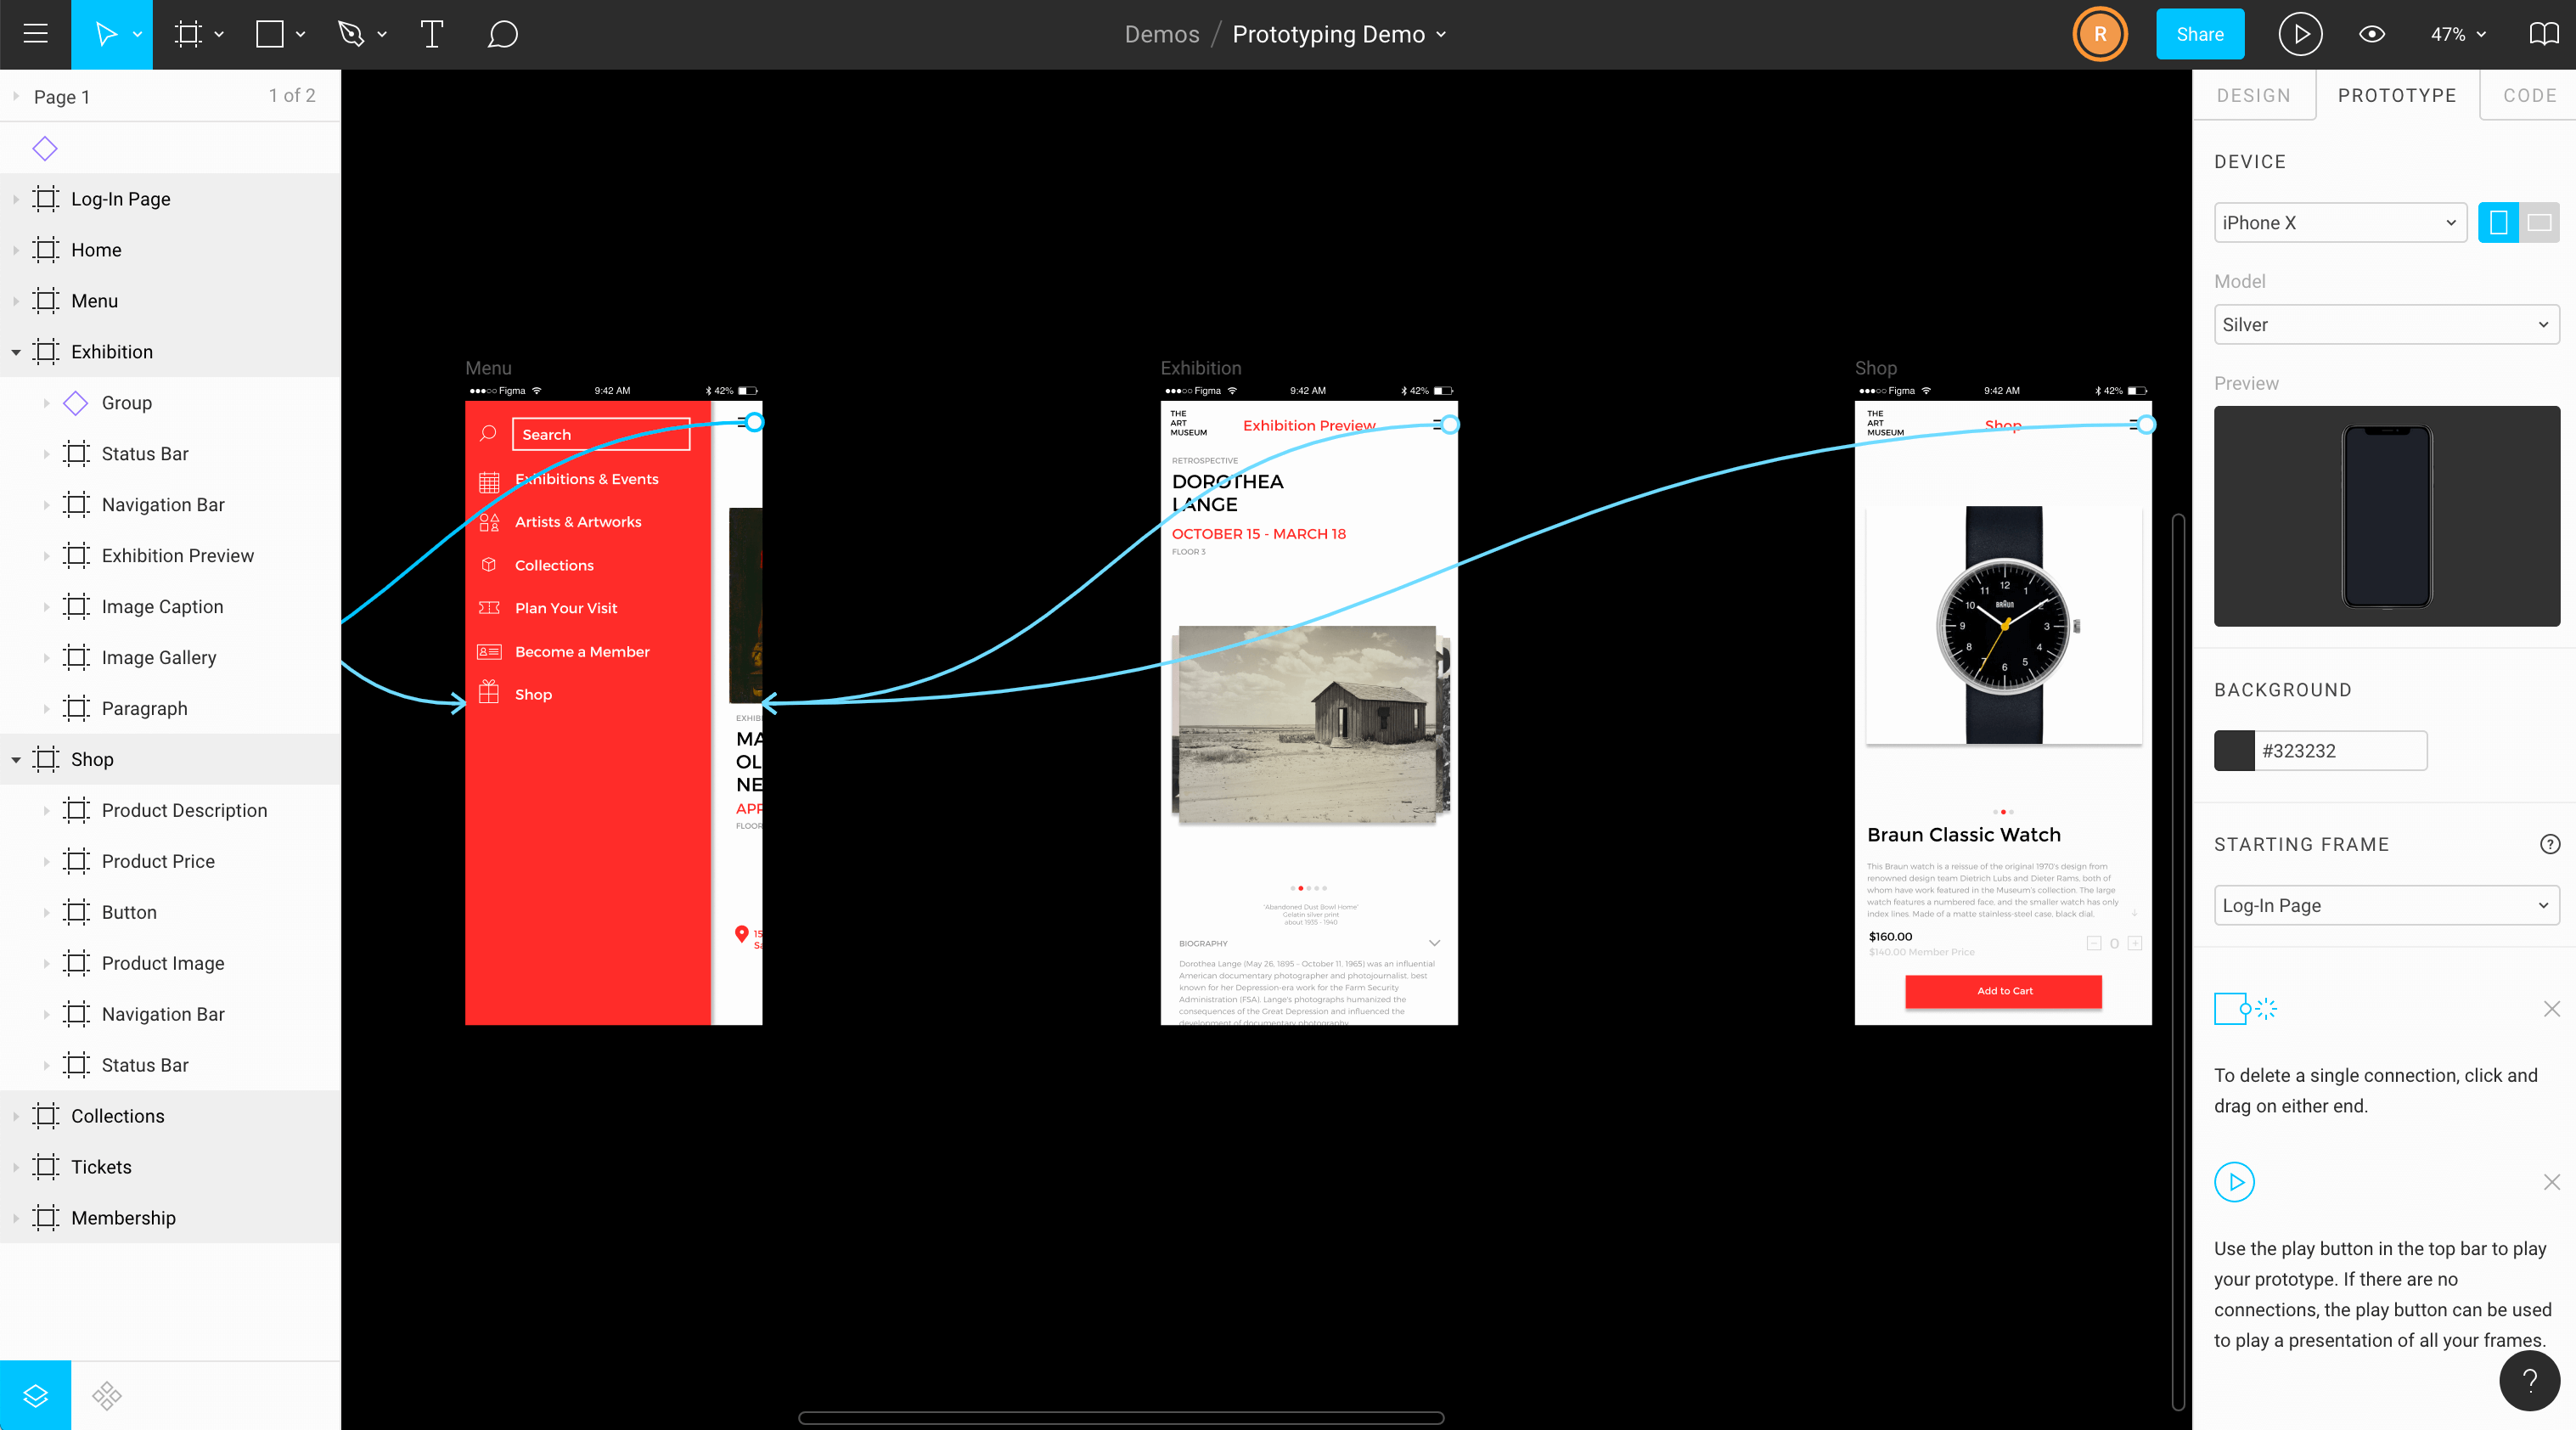Switch to the PROTOTYPE tab

2399,95
